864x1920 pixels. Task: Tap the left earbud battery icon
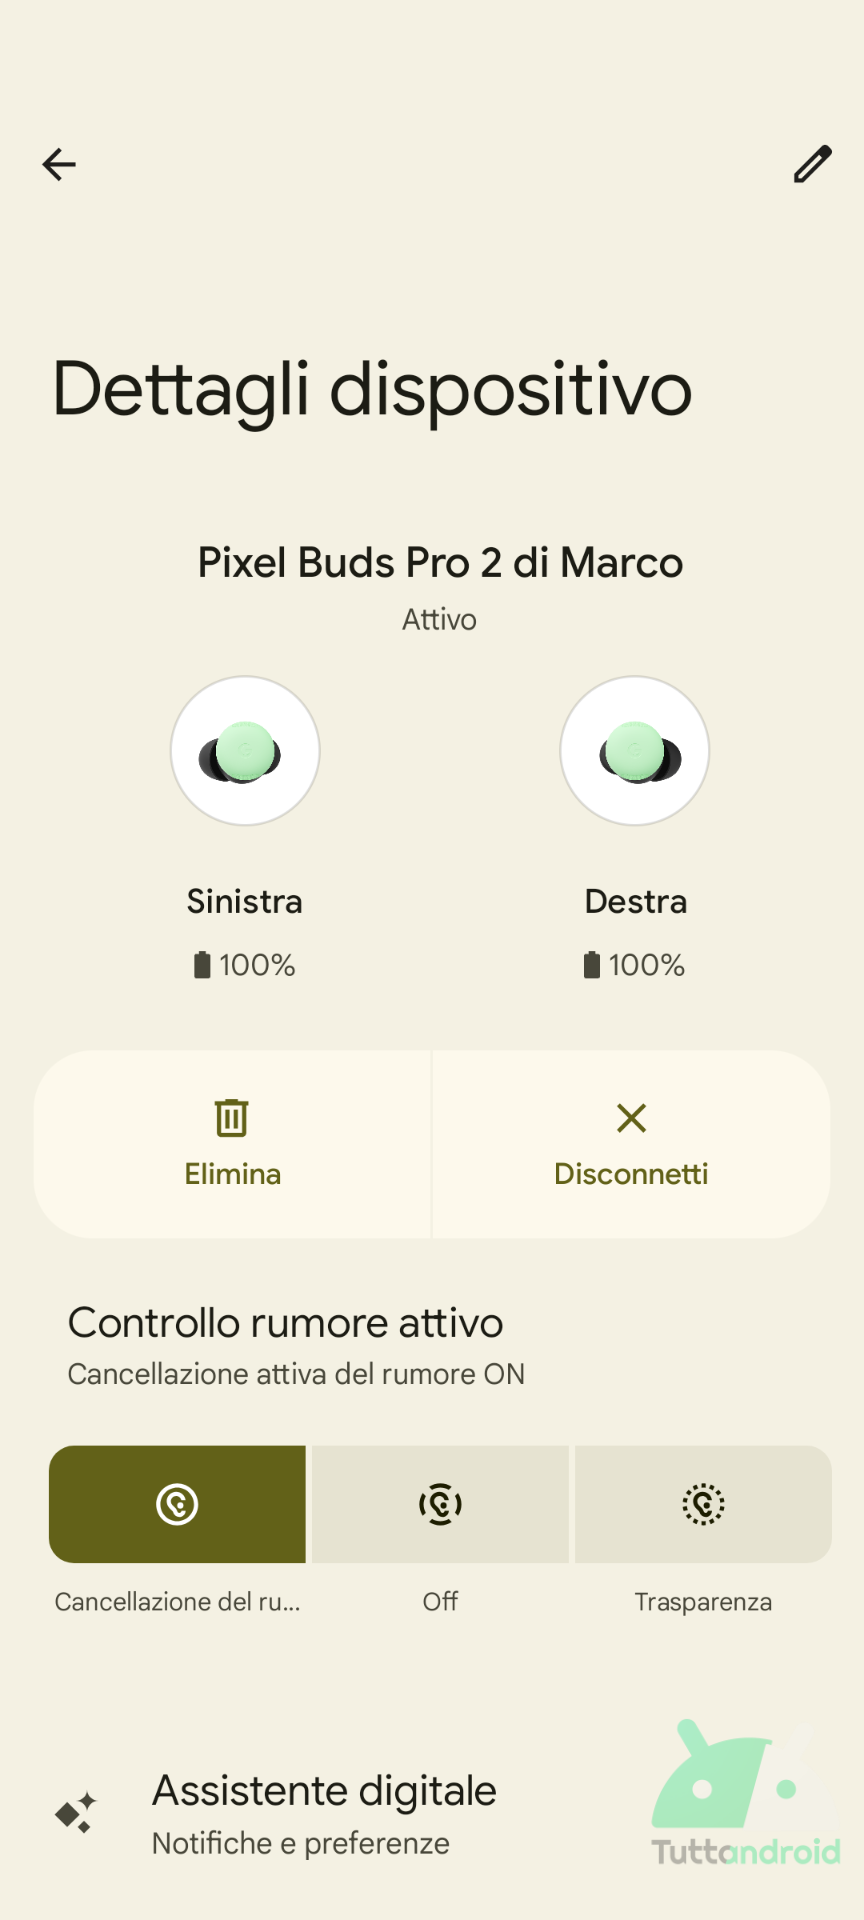click(202, 965)
